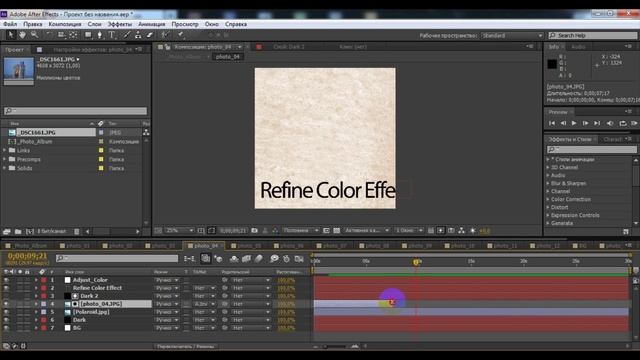Open the Анимация menu
The width and height of the screenshot is (640, 360).
pos(151,24)
